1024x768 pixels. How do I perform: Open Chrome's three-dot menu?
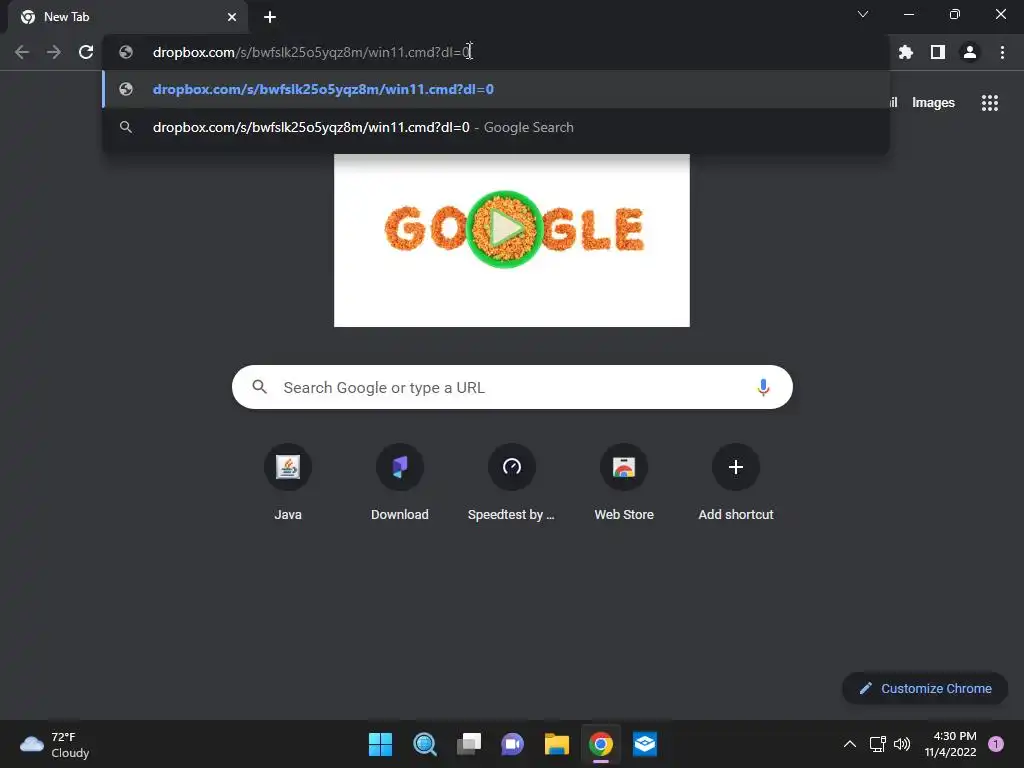(x=1002, y=52)
